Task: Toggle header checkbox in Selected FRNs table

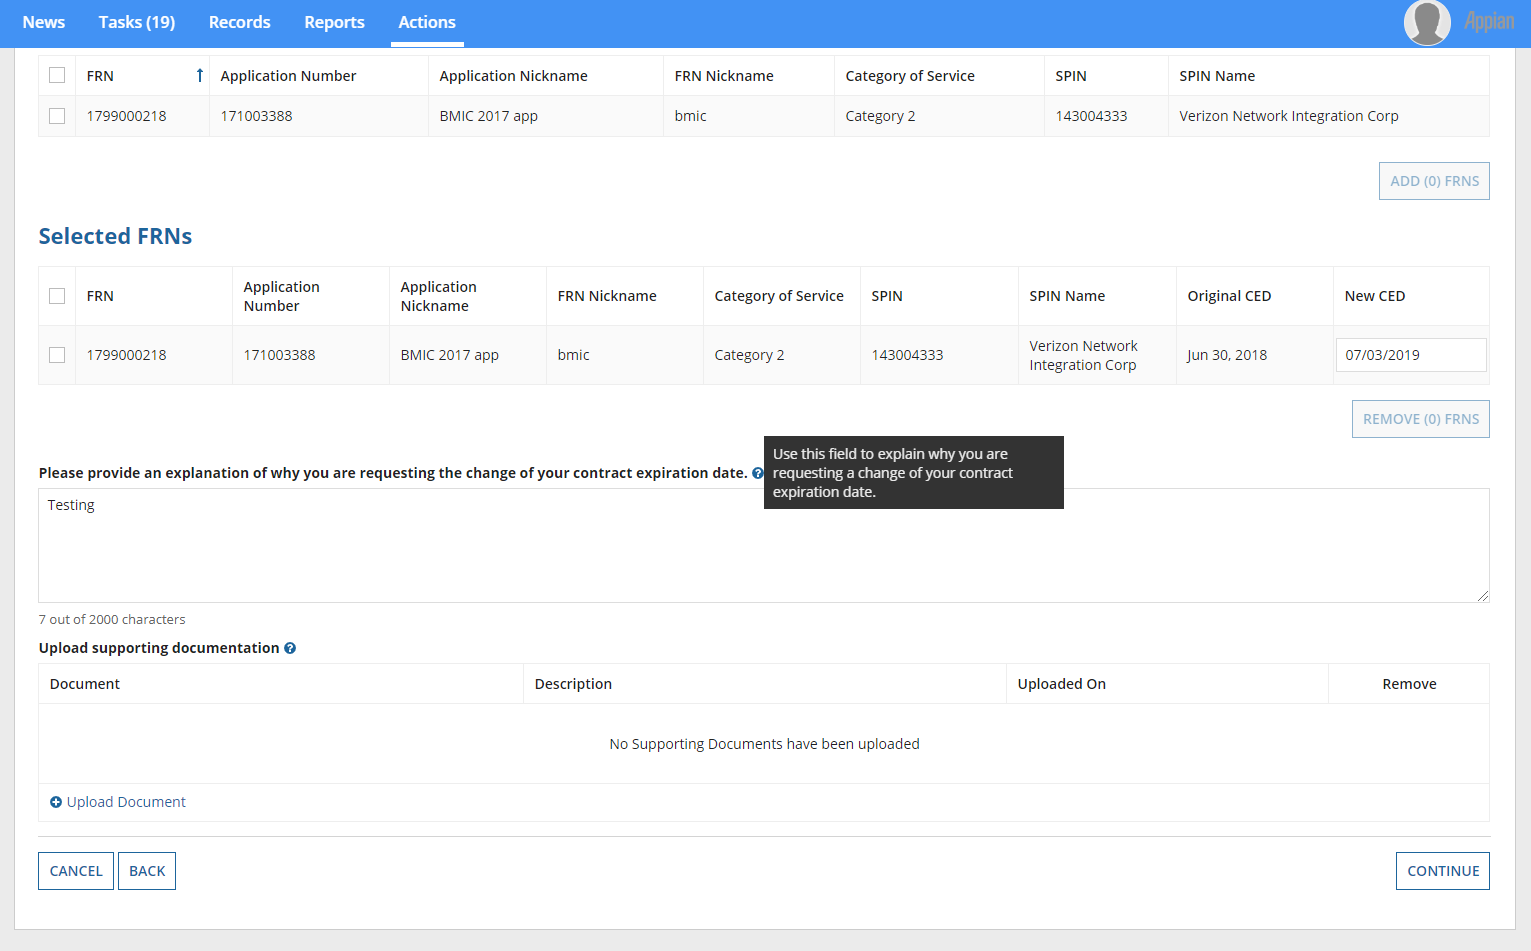Action: 57,296
